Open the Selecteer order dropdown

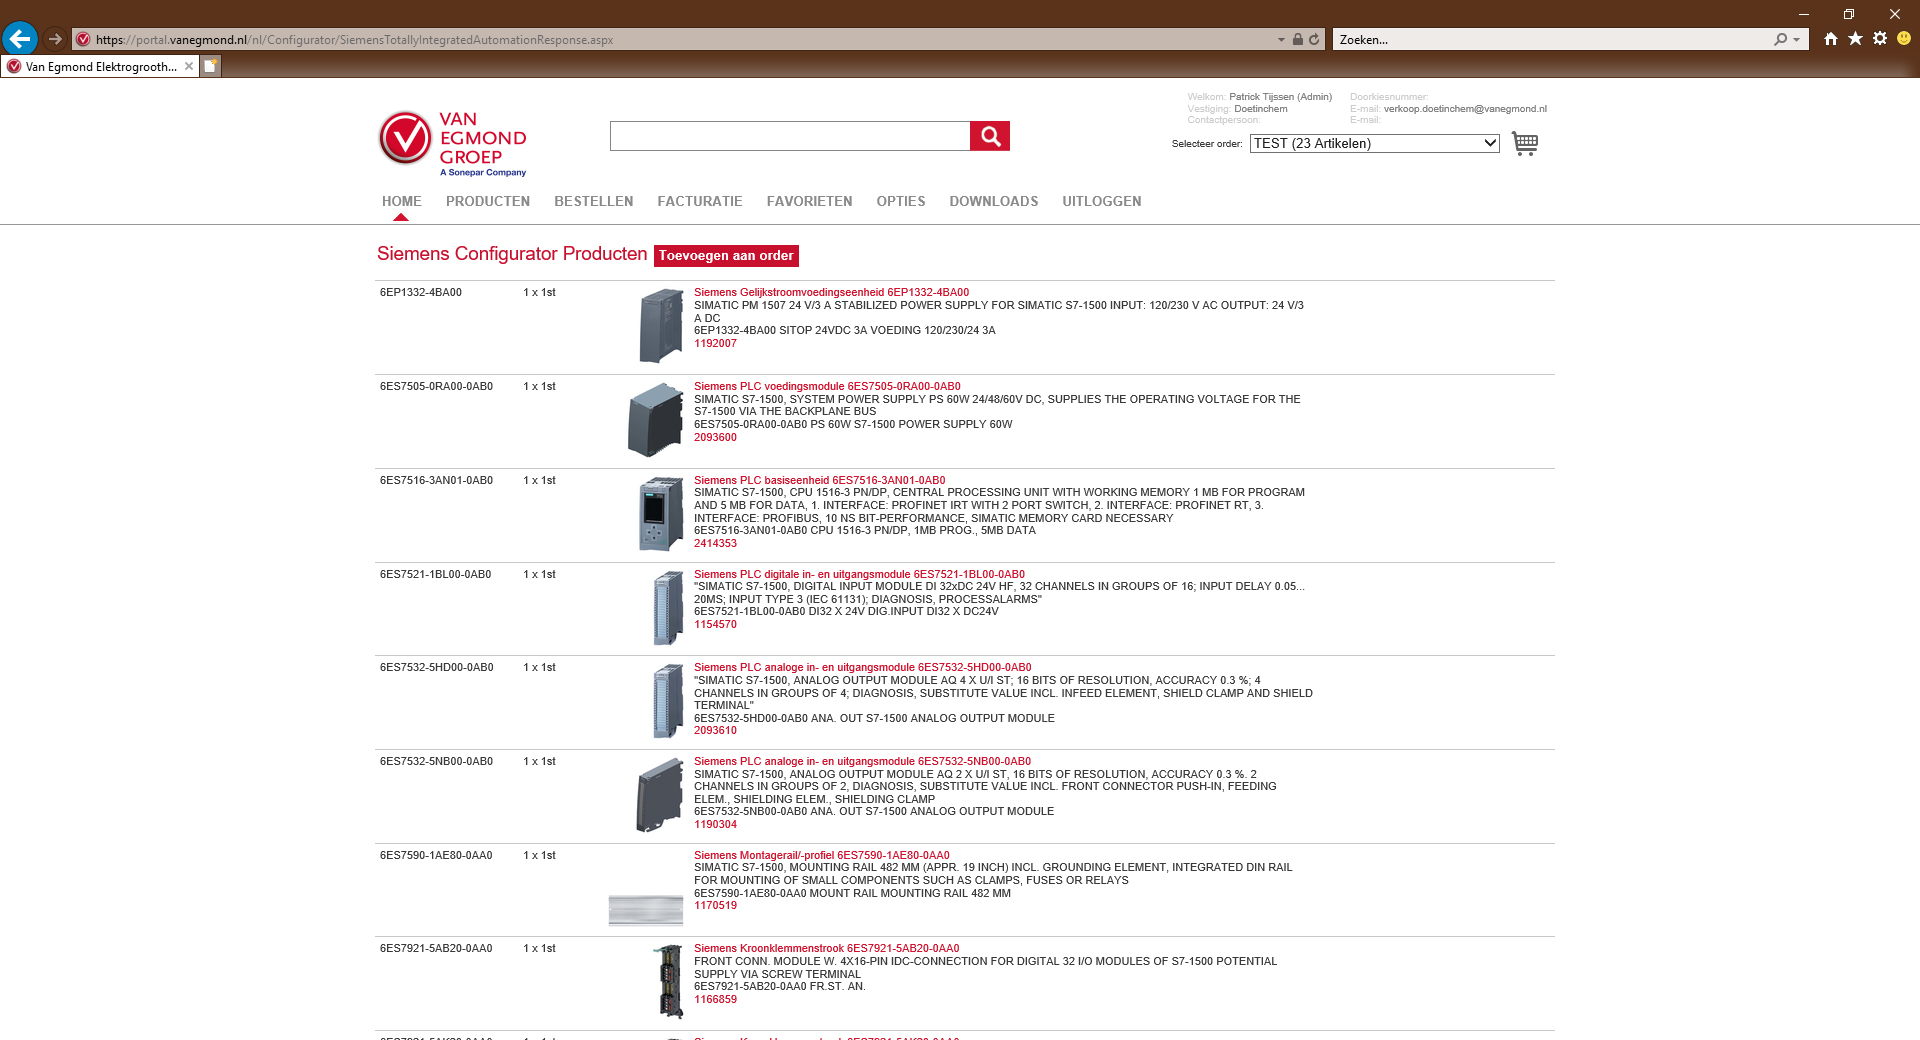1375,143
